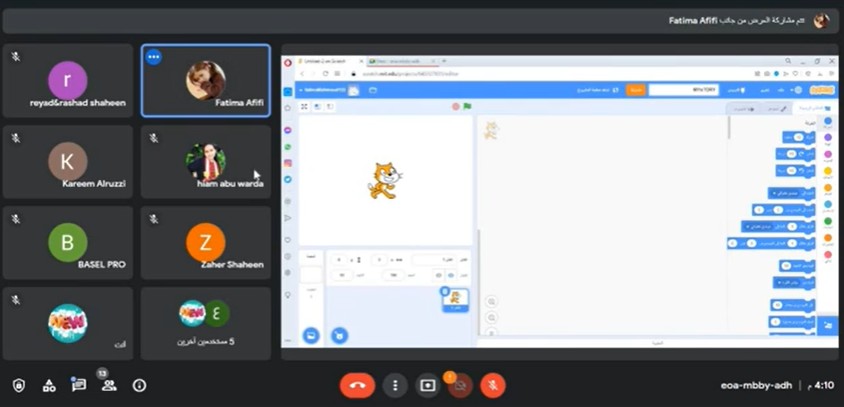The width and height of the screenshot is (844, 407).
Task: Click the Scratch green flag to run
Action: click(467, 106)
